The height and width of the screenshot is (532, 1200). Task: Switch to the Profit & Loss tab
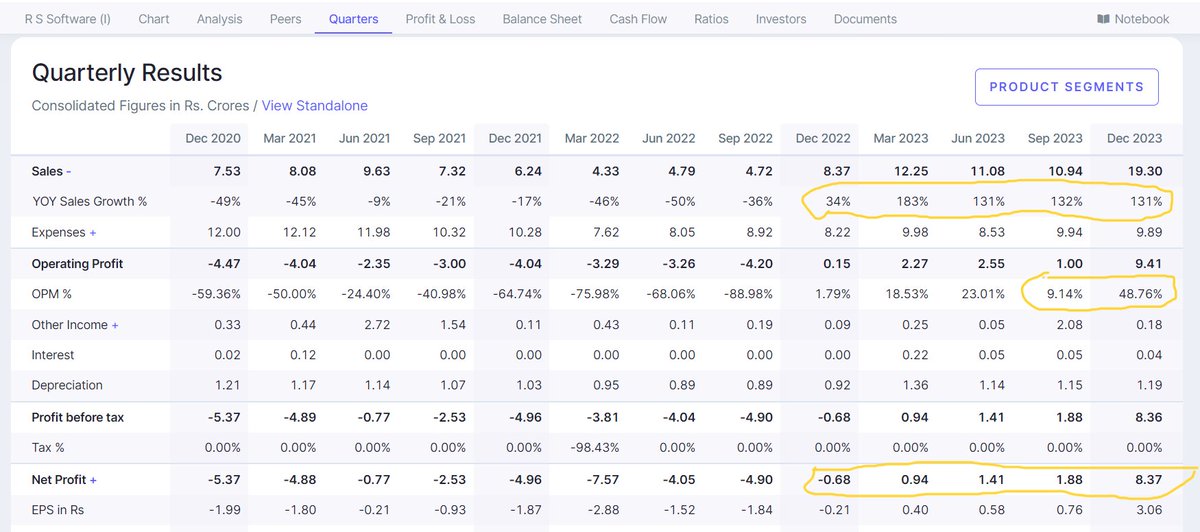pos(440,19)
